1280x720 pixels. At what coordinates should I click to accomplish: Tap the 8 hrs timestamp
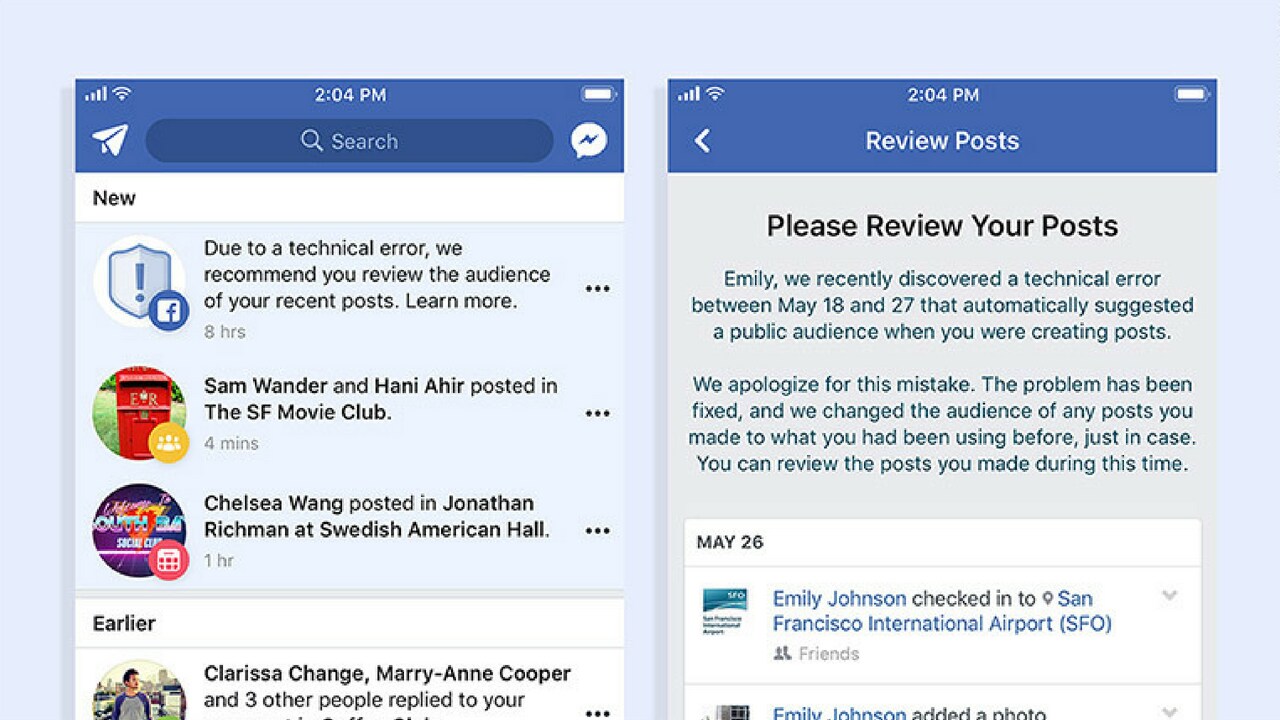[x=224, y=331]
